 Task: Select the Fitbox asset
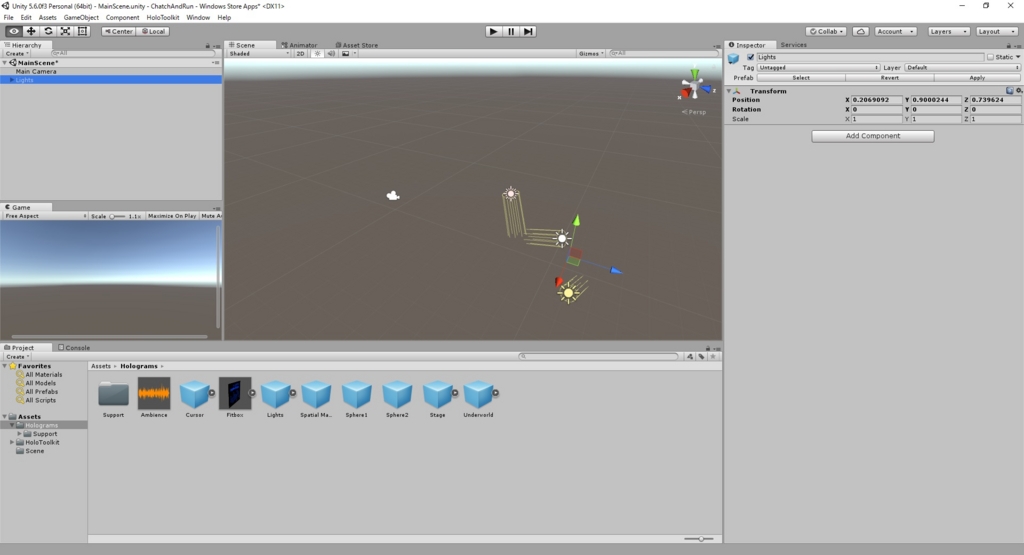click(235, 398)
